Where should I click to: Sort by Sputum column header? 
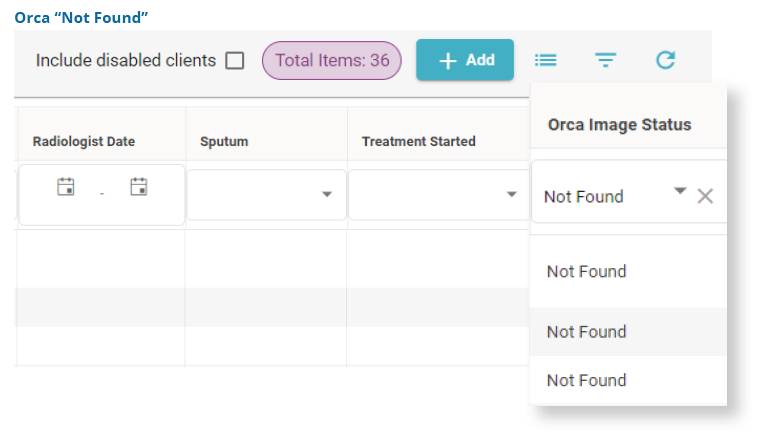click(224, 141)
